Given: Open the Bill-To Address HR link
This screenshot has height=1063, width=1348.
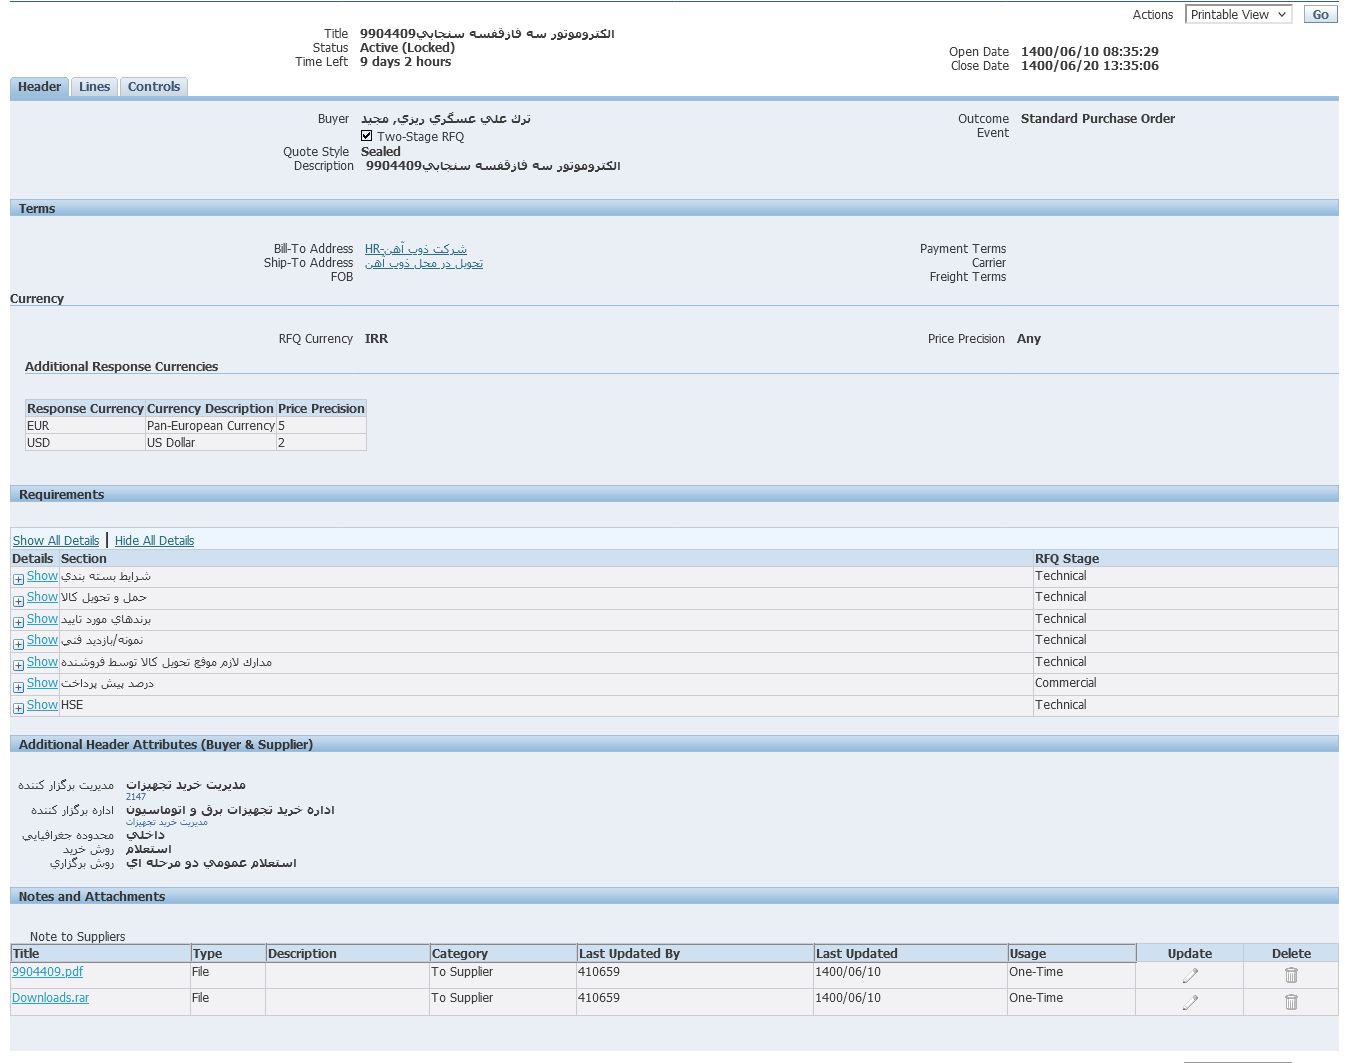Looking at the screenshot, I should (x=416, y=249).
